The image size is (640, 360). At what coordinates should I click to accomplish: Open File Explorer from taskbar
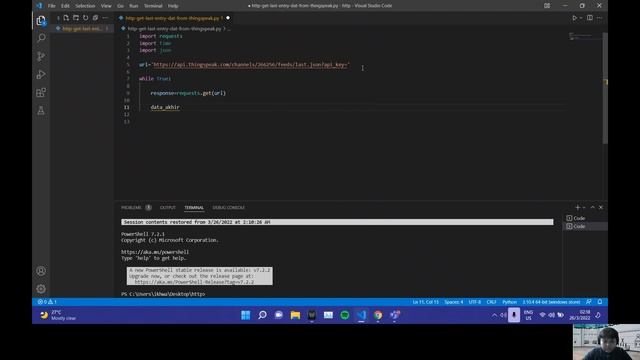pyautogui.click(x=295, y=315)
